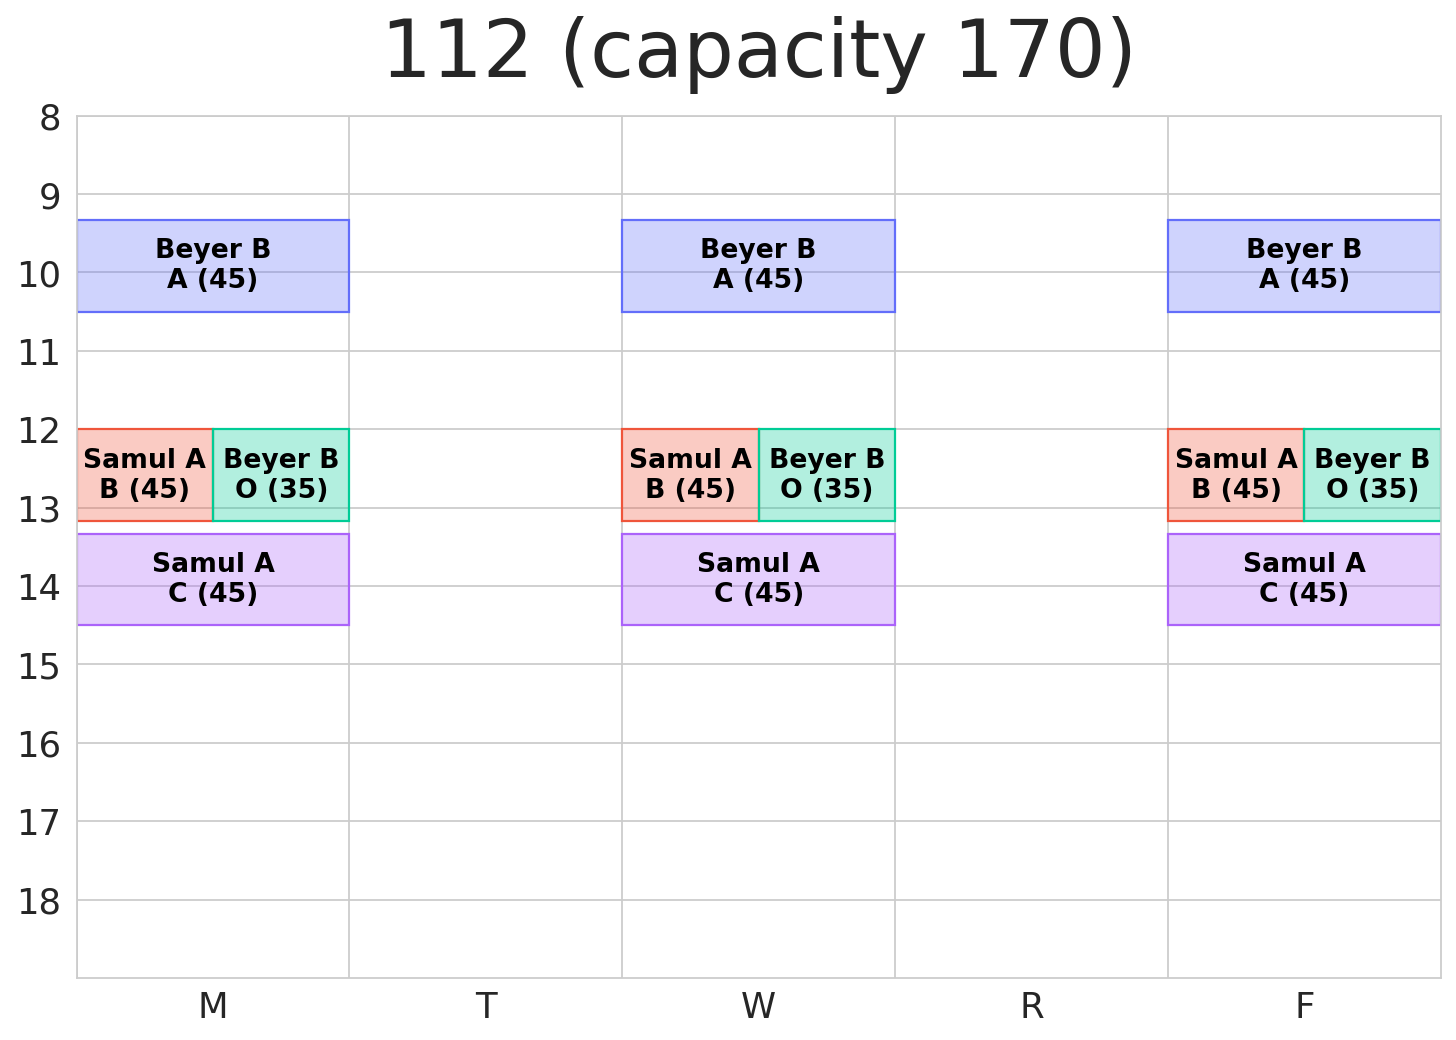
Task: Open Monday's Beyer B O (35) block
Action: [281, 474]
